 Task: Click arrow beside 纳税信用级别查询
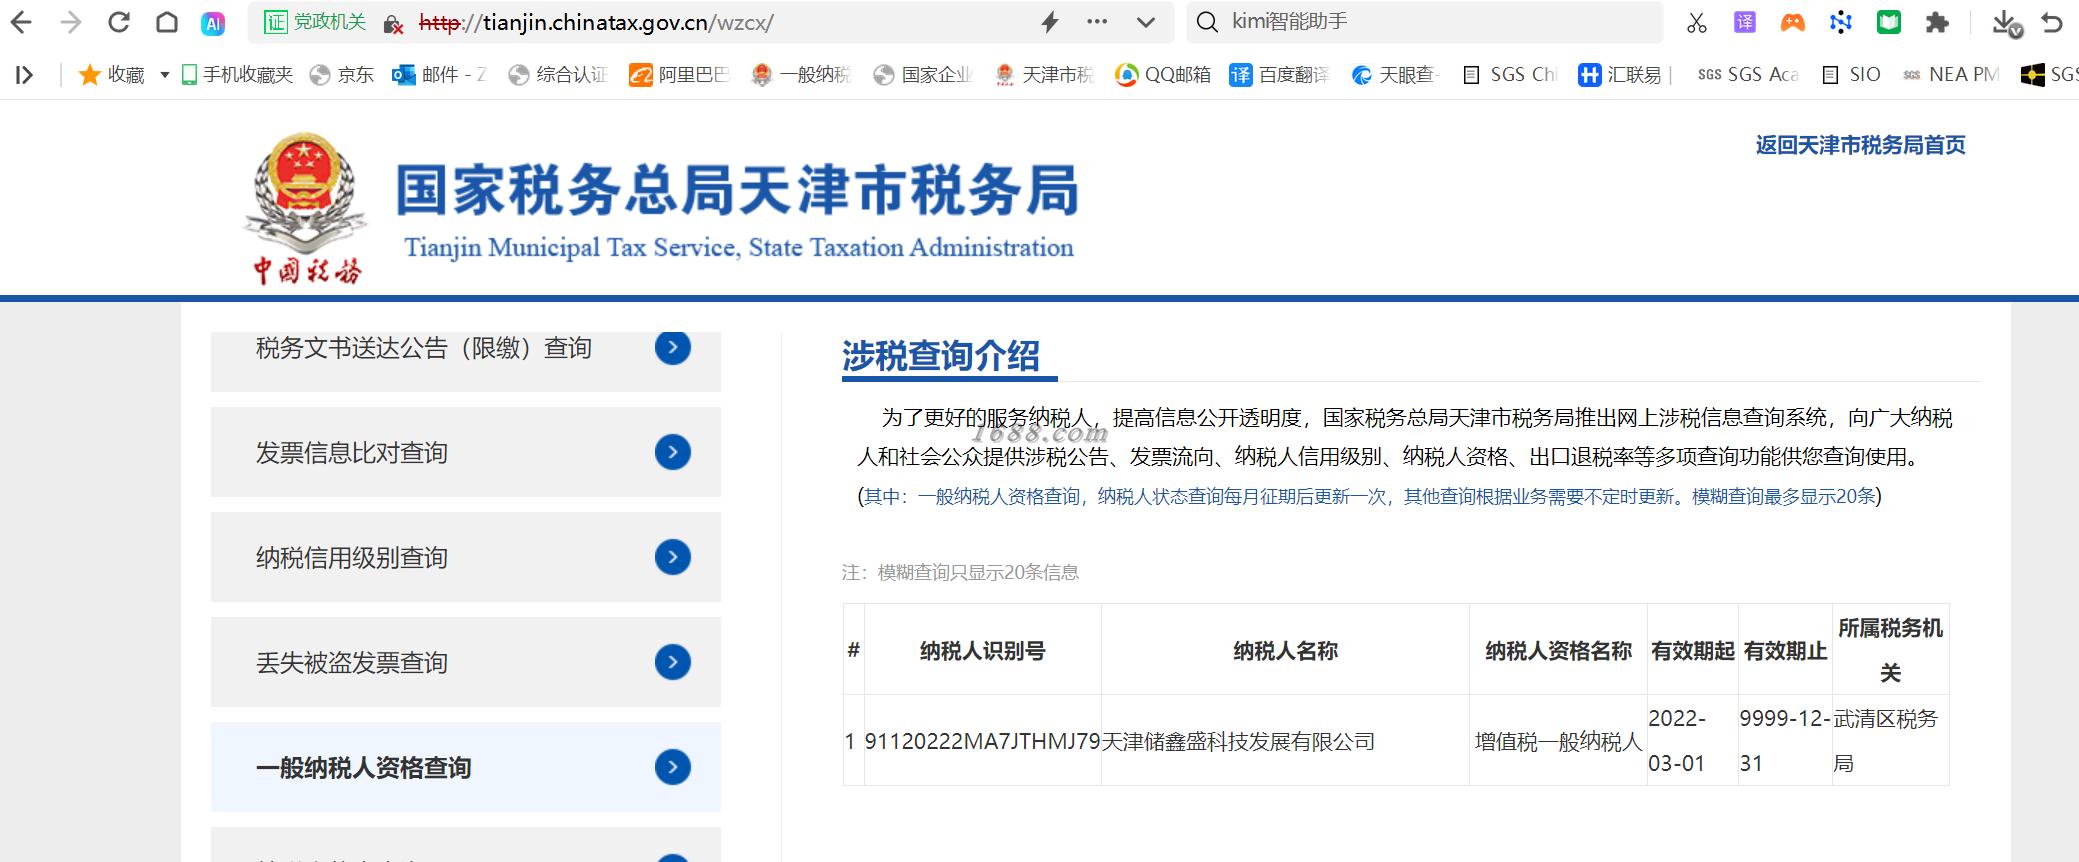tap(673, 557)
